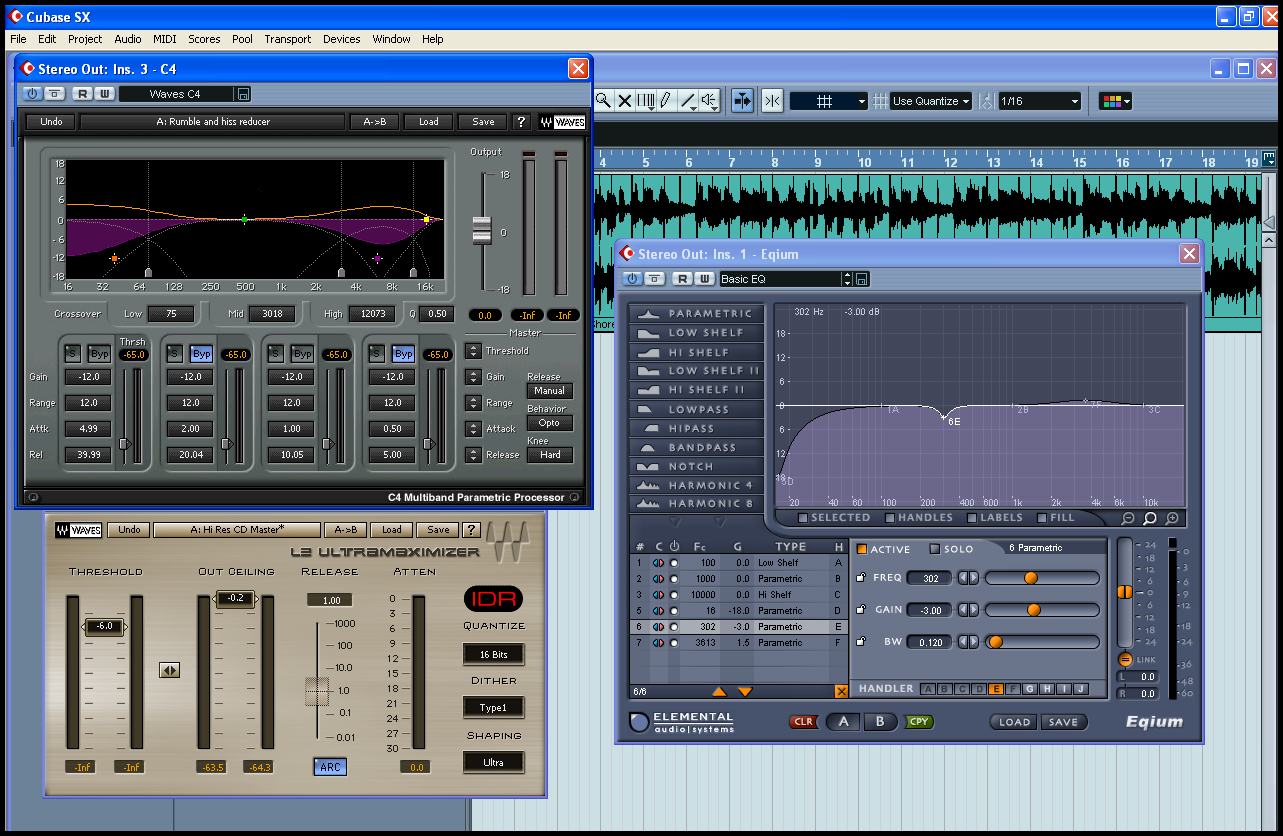Viewport: 1283px width, 836px height.
Task: Open L3 Quantize 16 Bits selector
Action: [x=493, y=655]
